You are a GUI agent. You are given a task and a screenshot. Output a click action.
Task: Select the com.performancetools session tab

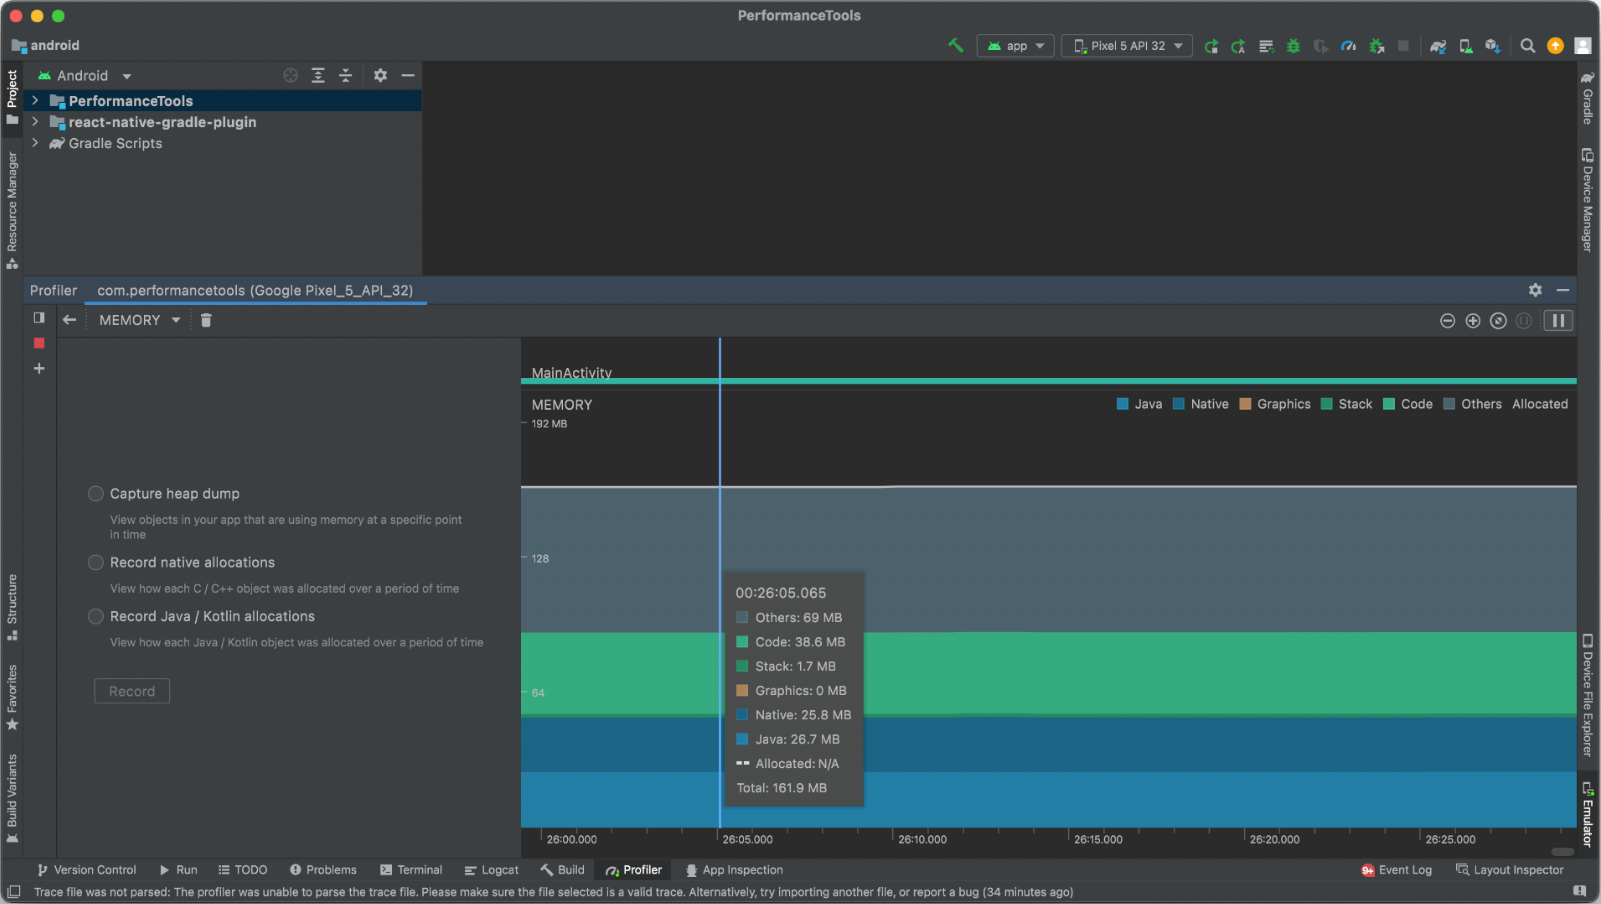coord(255,290)
